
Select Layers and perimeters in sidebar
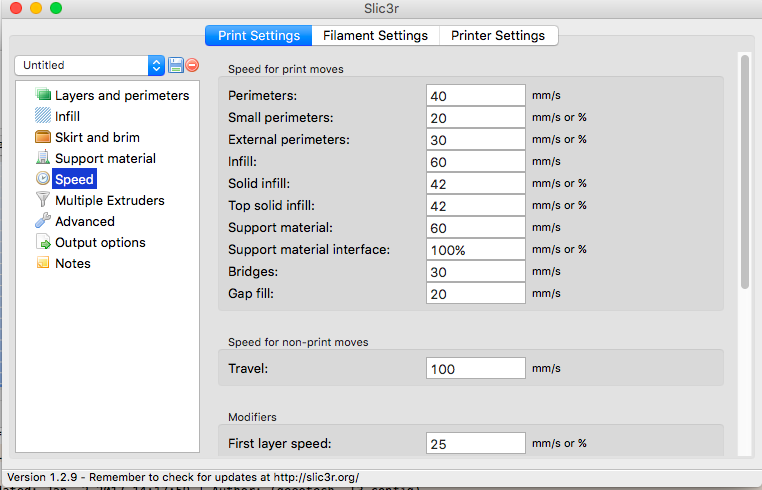pos(122,95)
